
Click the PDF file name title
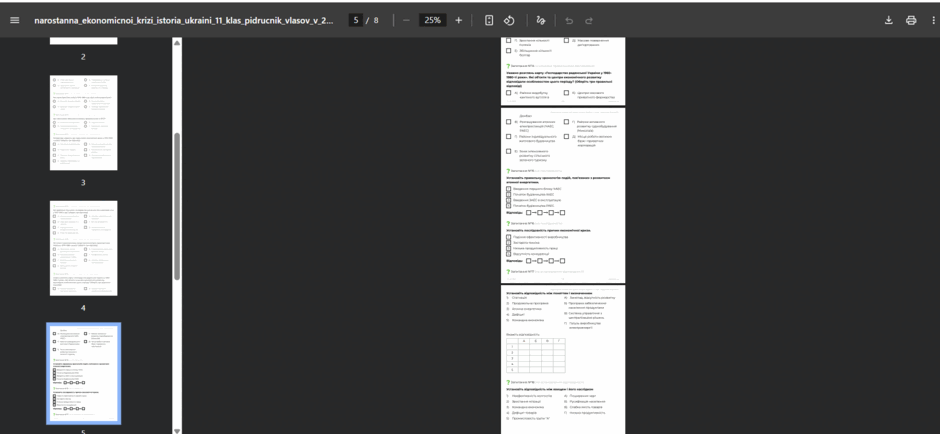click(x=184, y=20)
